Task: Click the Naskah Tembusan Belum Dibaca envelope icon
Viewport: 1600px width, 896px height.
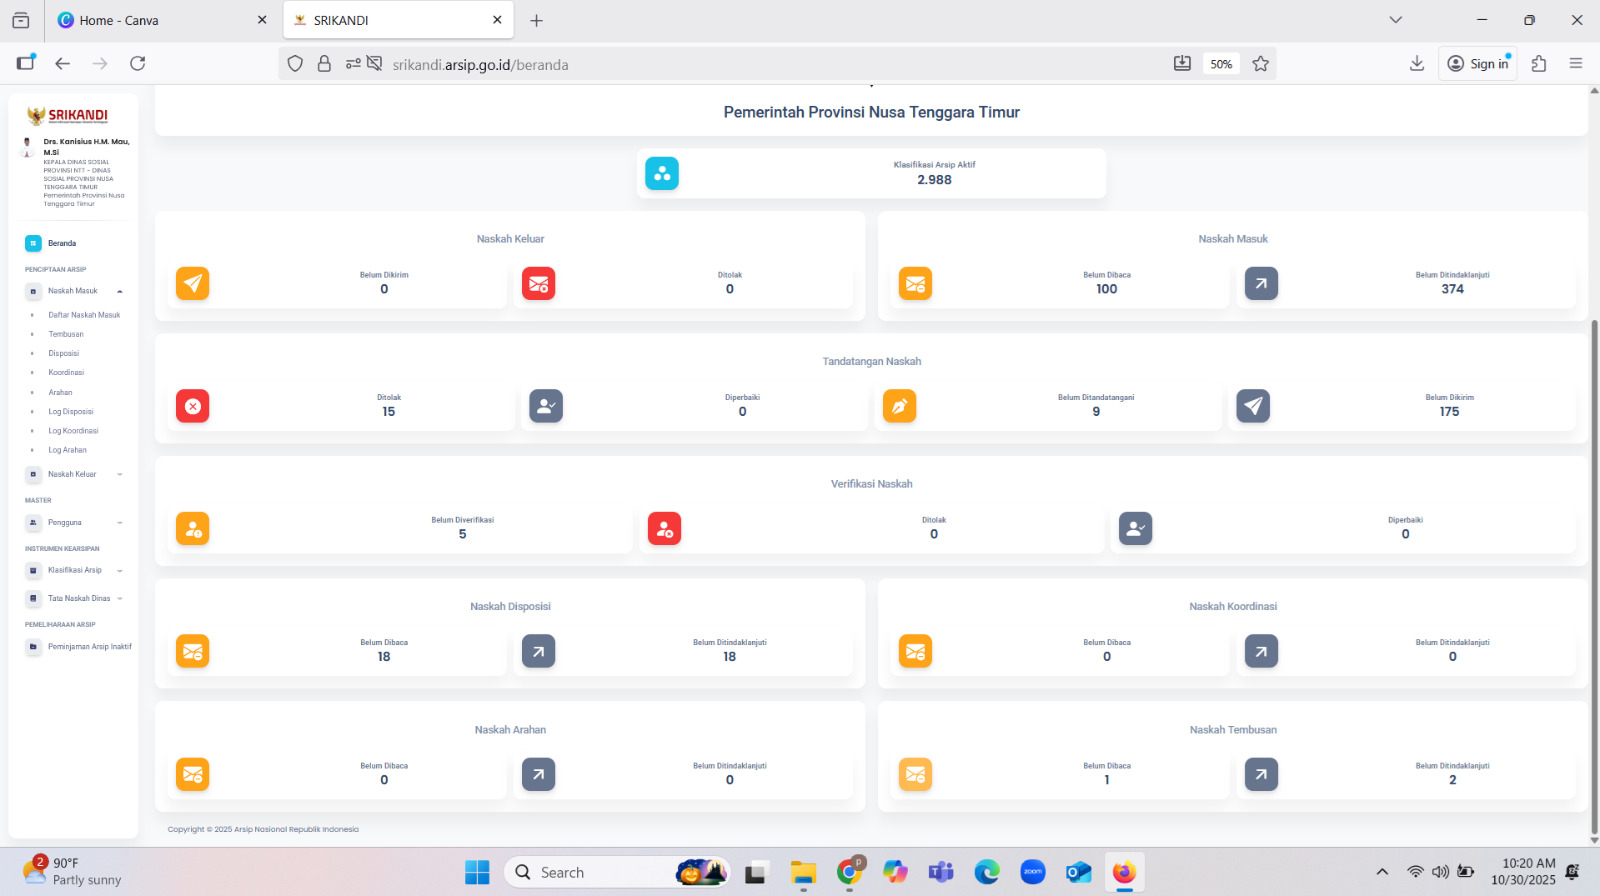Action: (x=915, y=775)
